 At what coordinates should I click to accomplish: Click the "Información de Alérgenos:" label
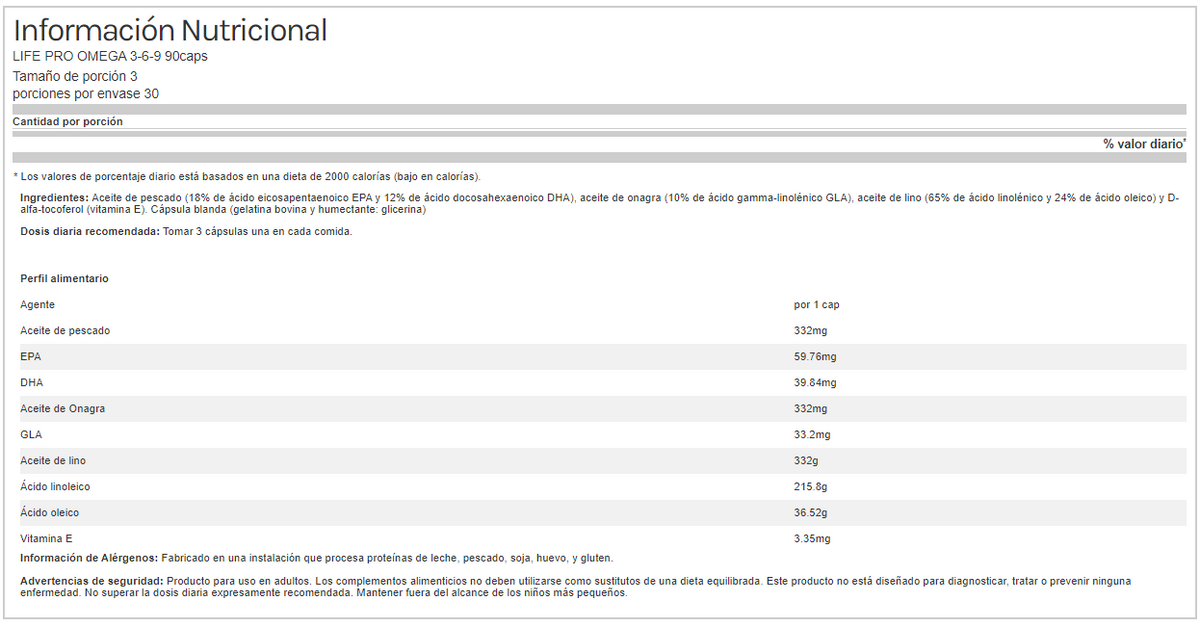click(x=89, y=558)
